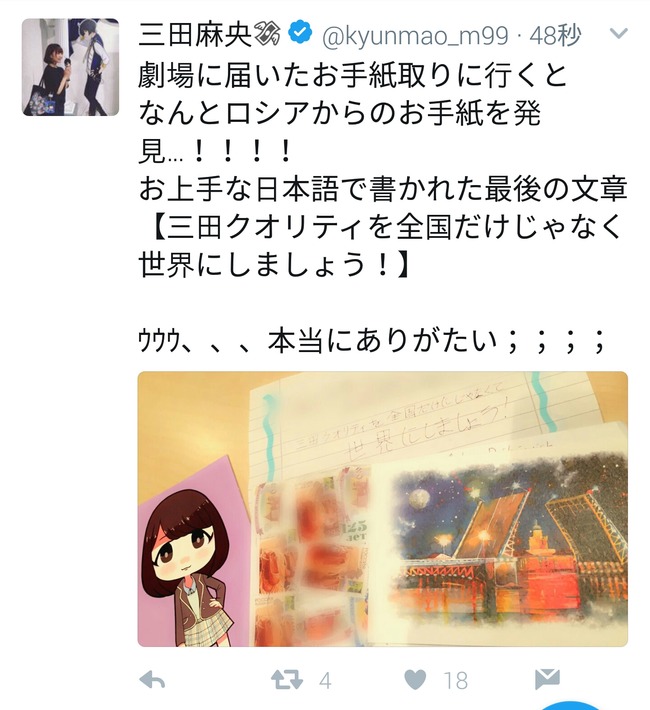Reply to the tweet with arrow icon
650x710 pixels.
coord(152,681)
